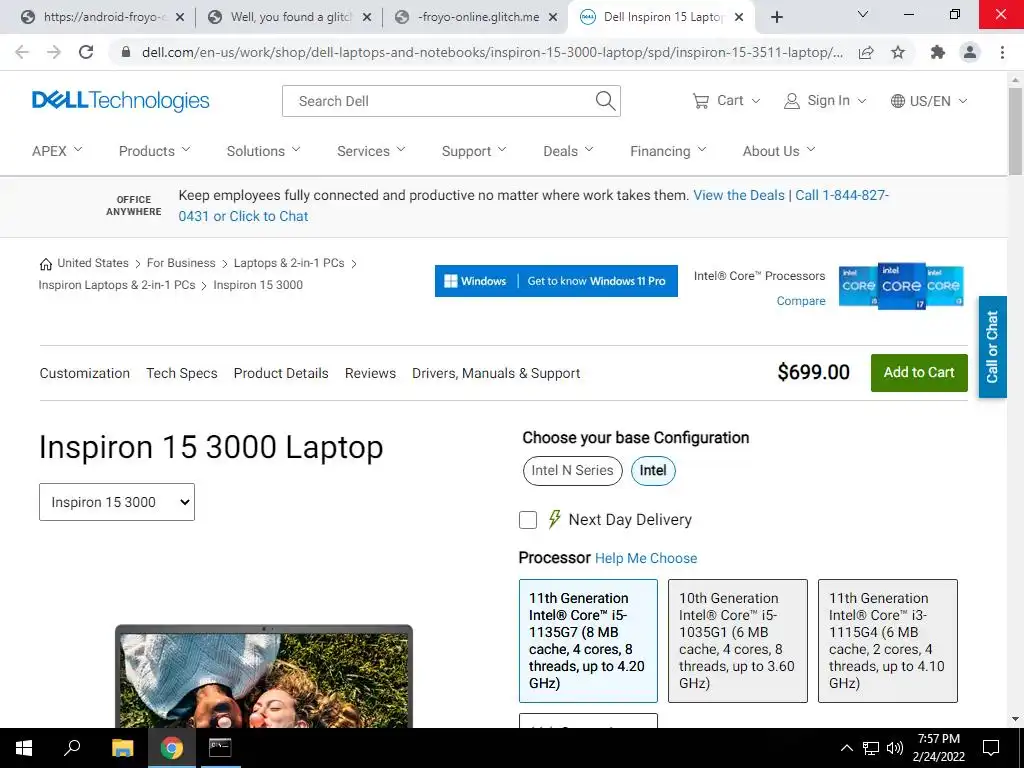The height and width of the screenshot is (768, 1024).
Task: Open the Windows Start menu
Action: pos(24,748)
